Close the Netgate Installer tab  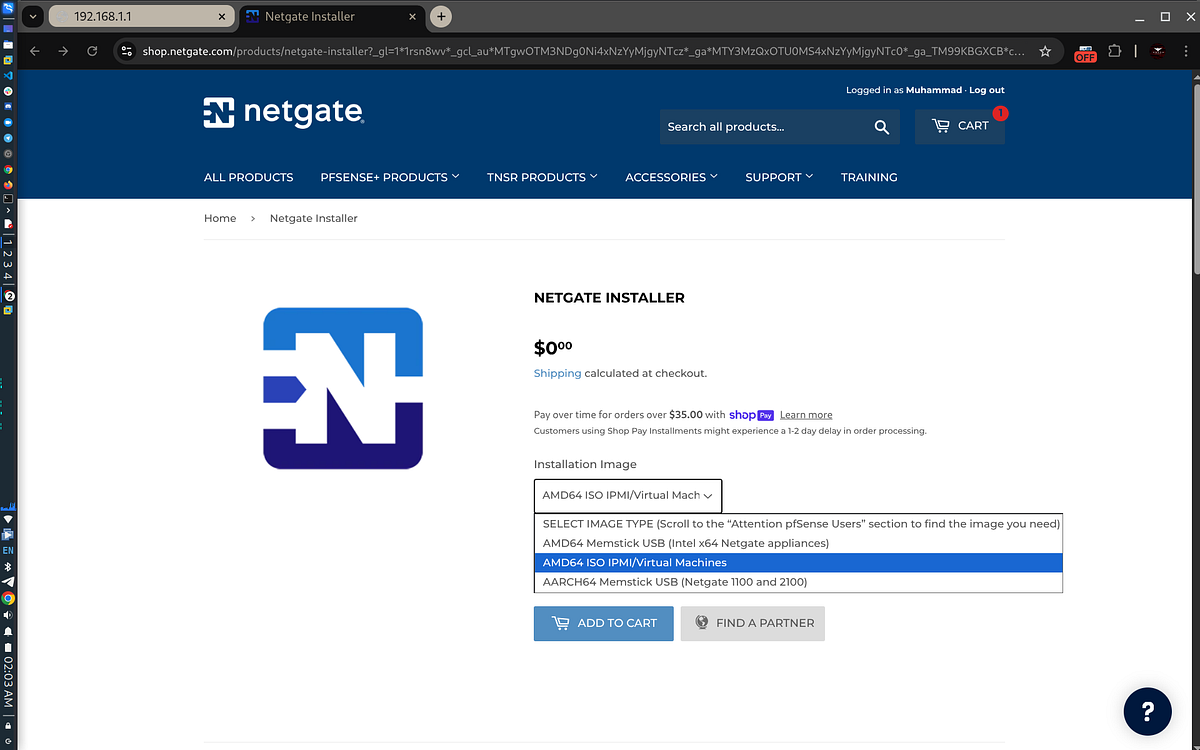pyautogui.click(x=410, y=17)
